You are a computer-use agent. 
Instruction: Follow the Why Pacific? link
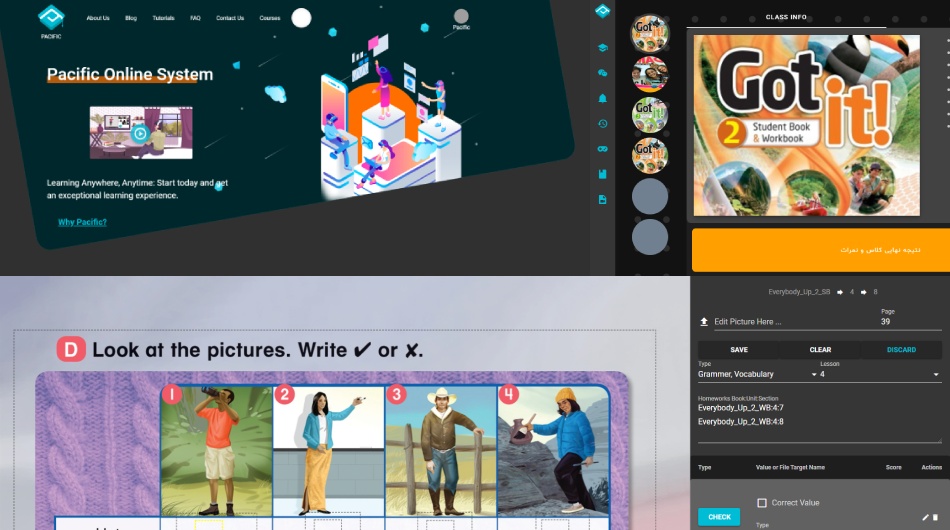point(82,222)
